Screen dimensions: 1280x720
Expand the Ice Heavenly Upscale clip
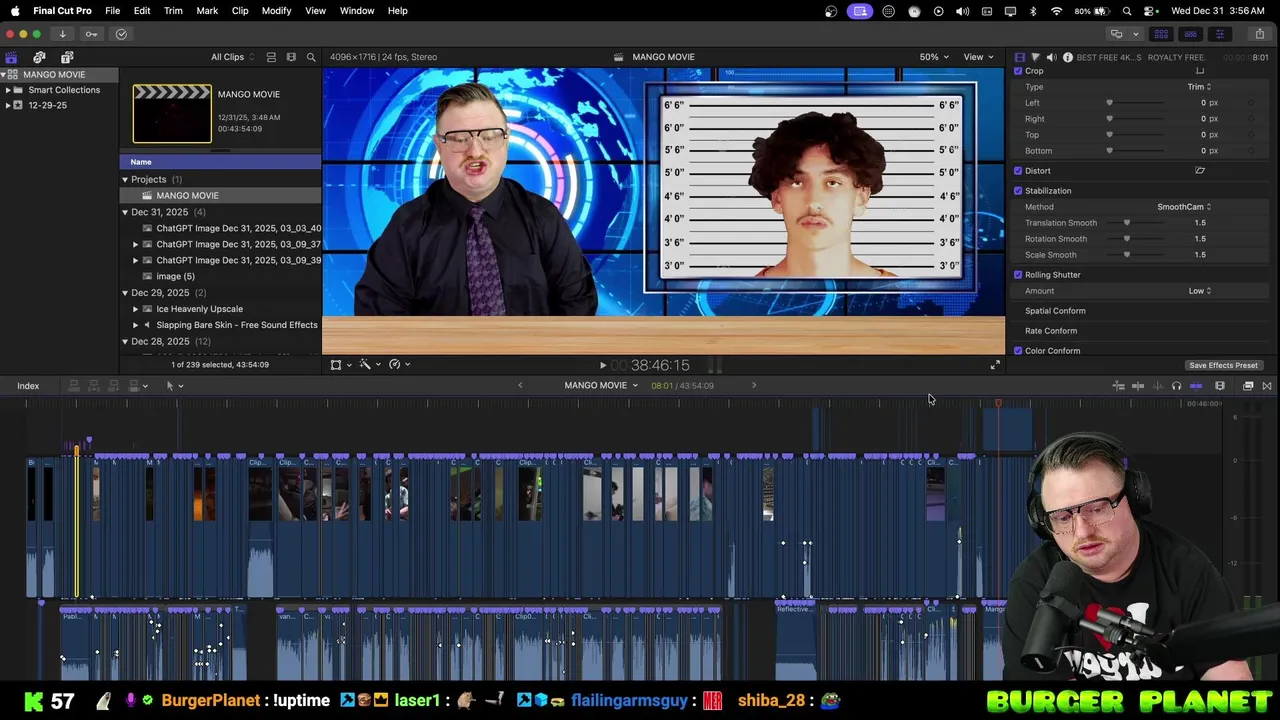[x=135, y=309]
